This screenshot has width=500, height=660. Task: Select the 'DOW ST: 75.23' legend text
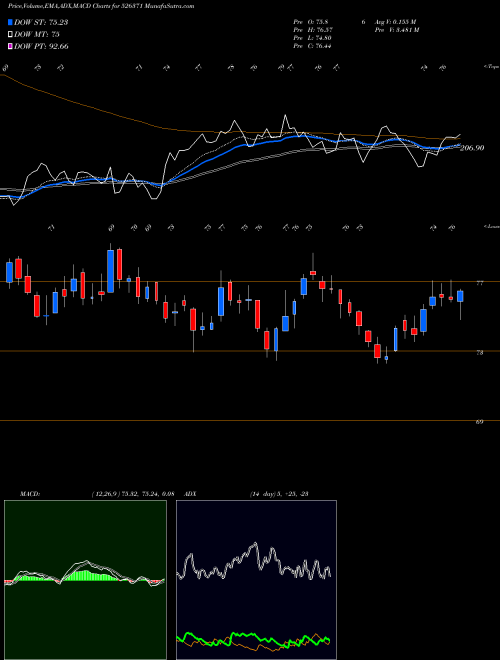click(41, 22)
